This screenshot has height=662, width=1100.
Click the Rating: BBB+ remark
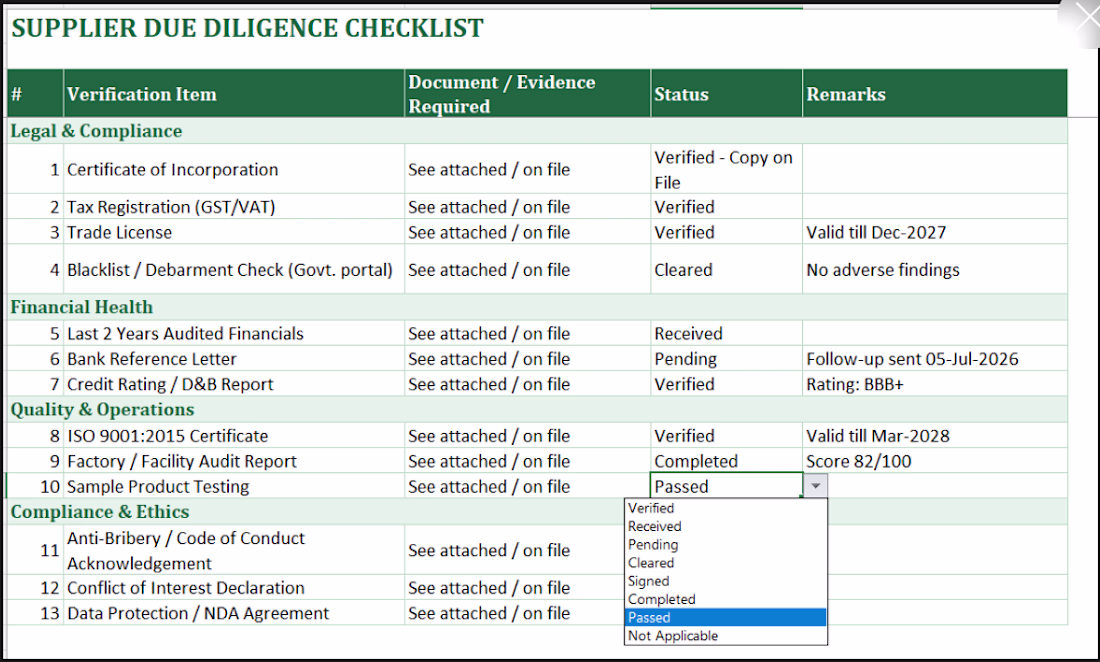point(935,384)
